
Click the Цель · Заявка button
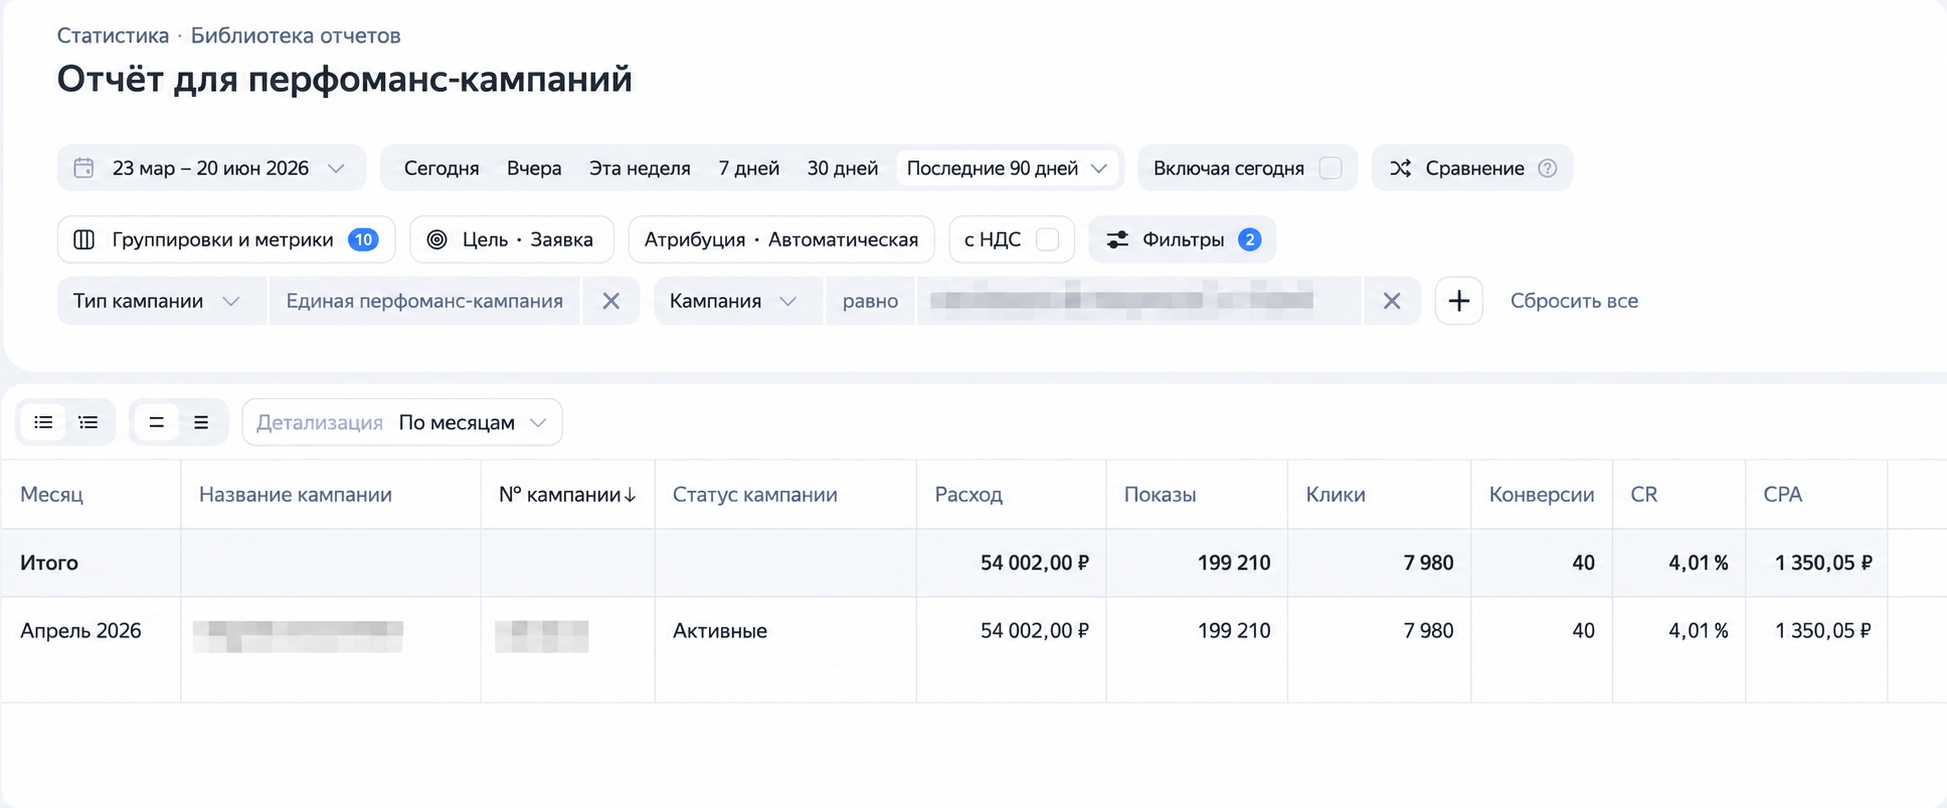coord(512,240)
